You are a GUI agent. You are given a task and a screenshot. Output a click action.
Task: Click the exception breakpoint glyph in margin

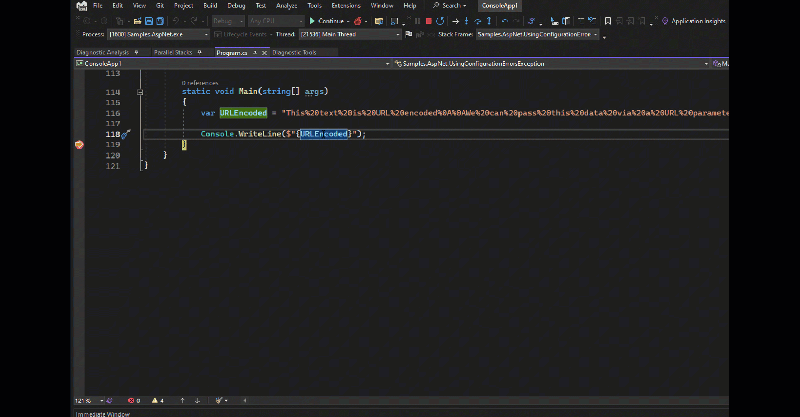point(79,145)
